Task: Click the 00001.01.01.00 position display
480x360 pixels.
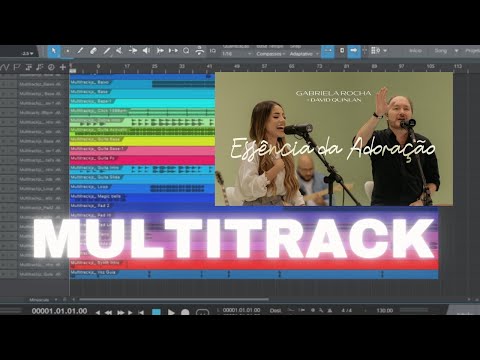Action: [59, 311]
